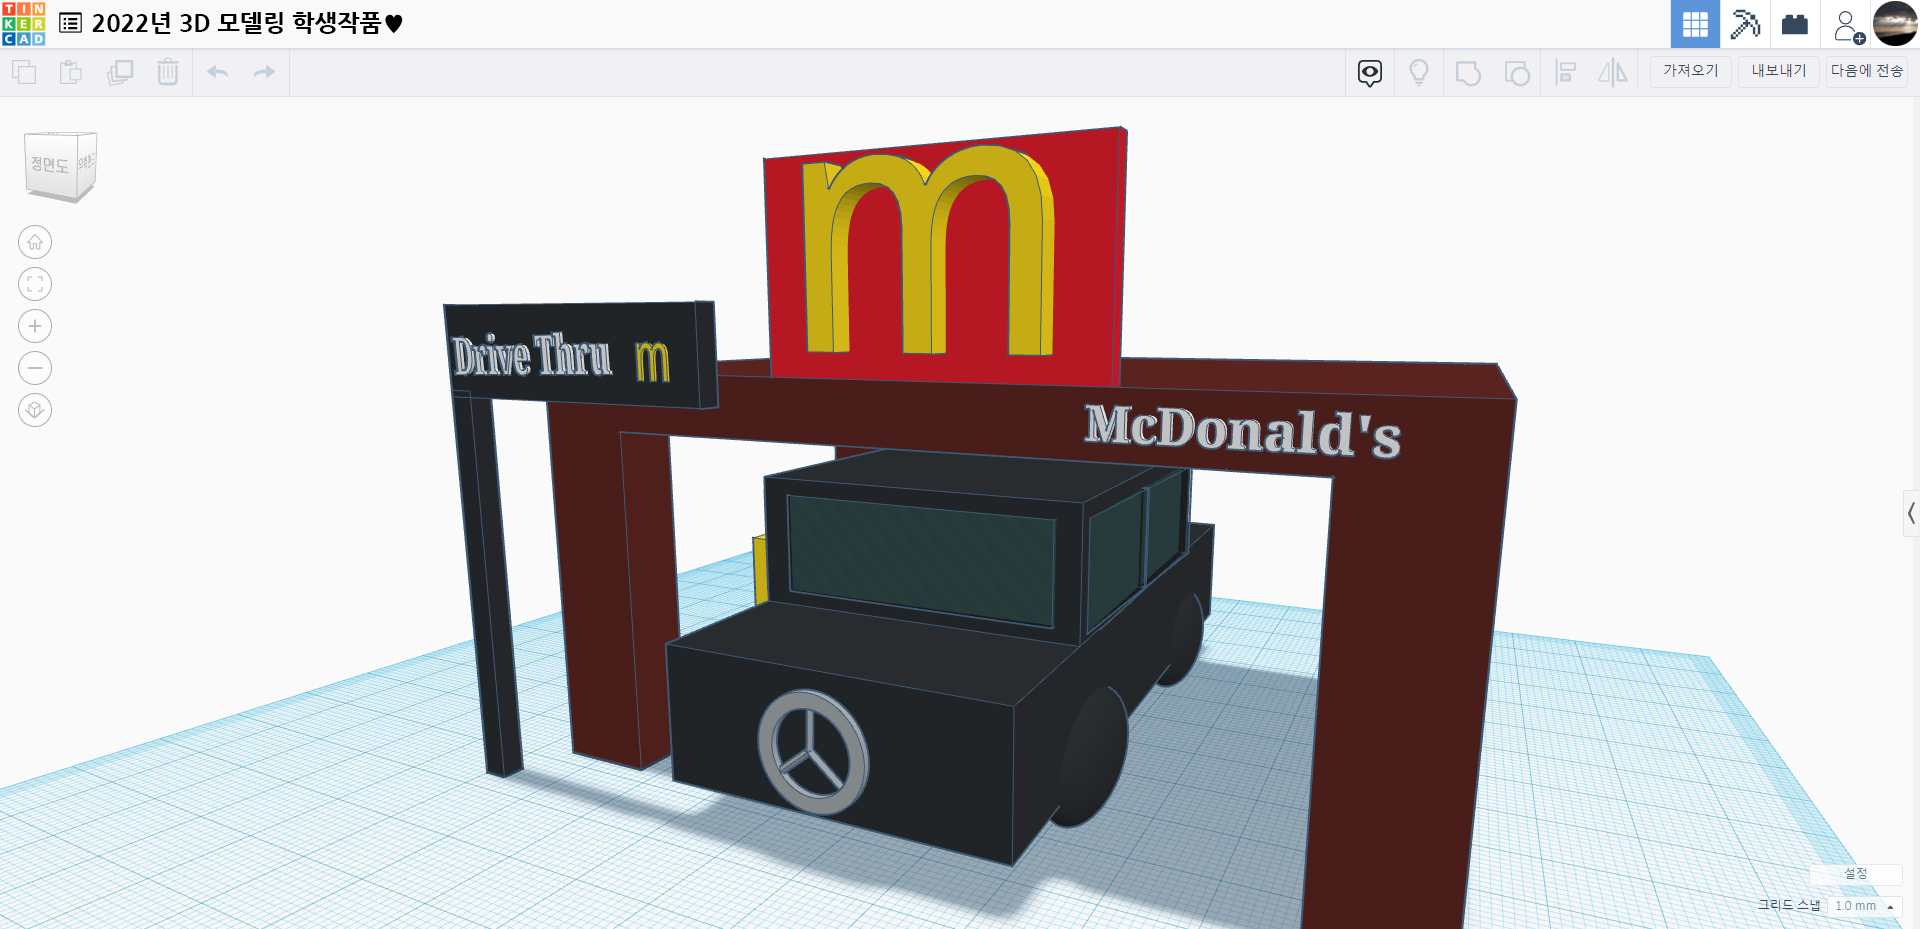Screen dimensions: 1920x929
Task: Ungroup the selected shapes
Action: 1517,72
